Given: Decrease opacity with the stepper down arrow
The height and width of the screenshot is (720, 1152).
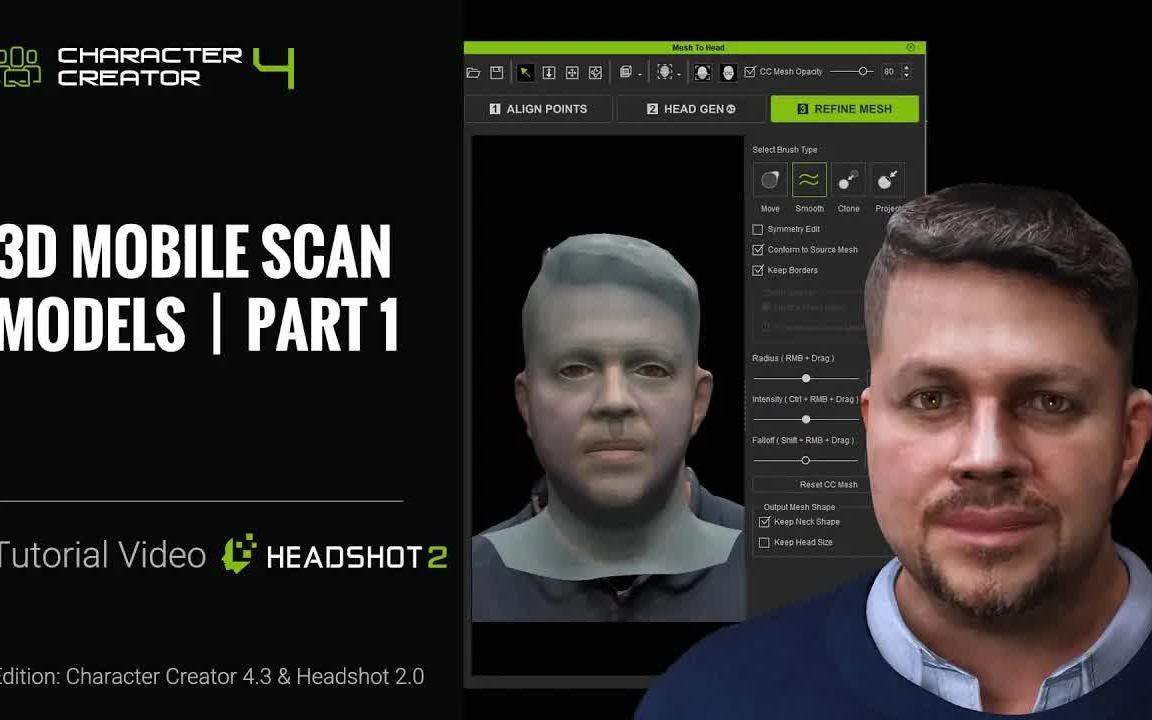Looking at the screenshot, I should [906, 76].
